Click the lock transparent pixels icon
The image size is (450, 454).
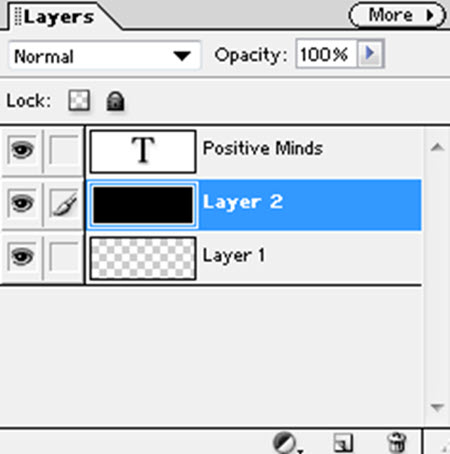coord(79,100)
